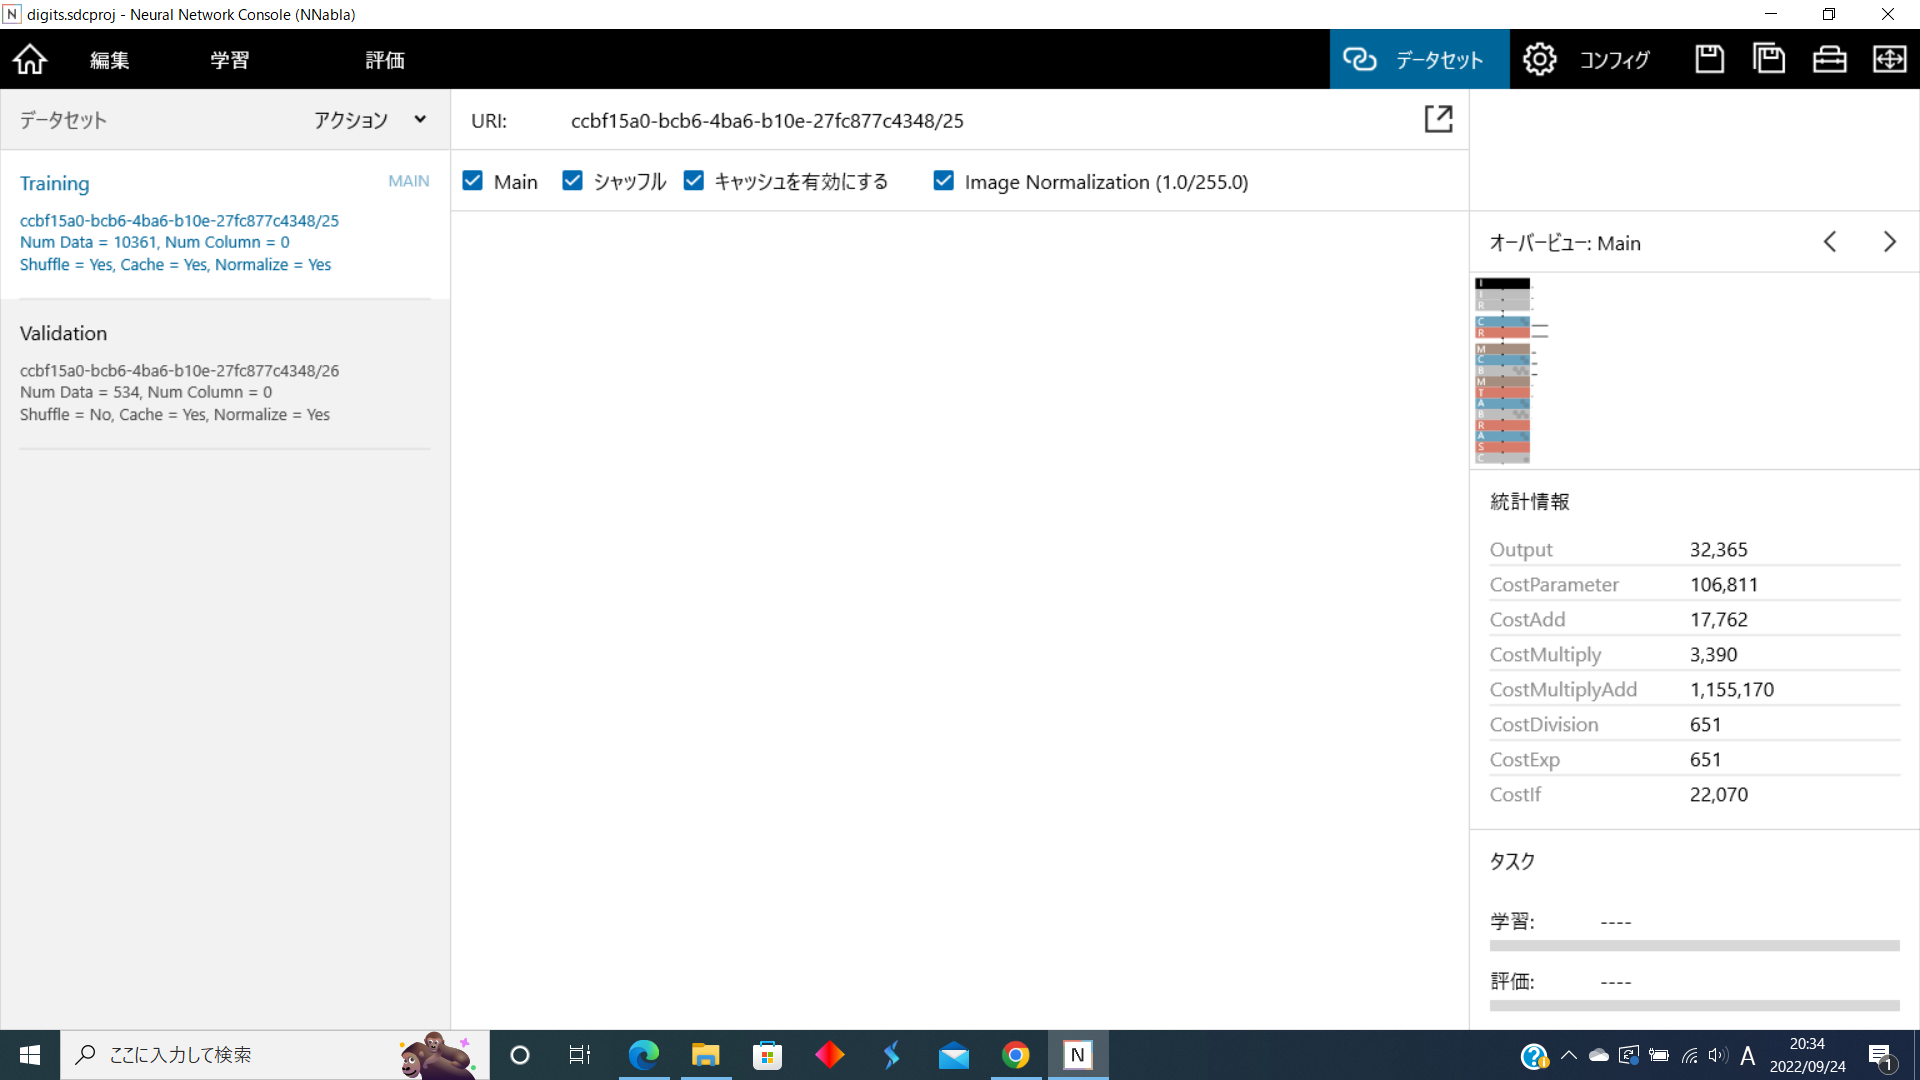Click the Home icon
This screenshot has width=1920, height=1080.
[30, 60]
